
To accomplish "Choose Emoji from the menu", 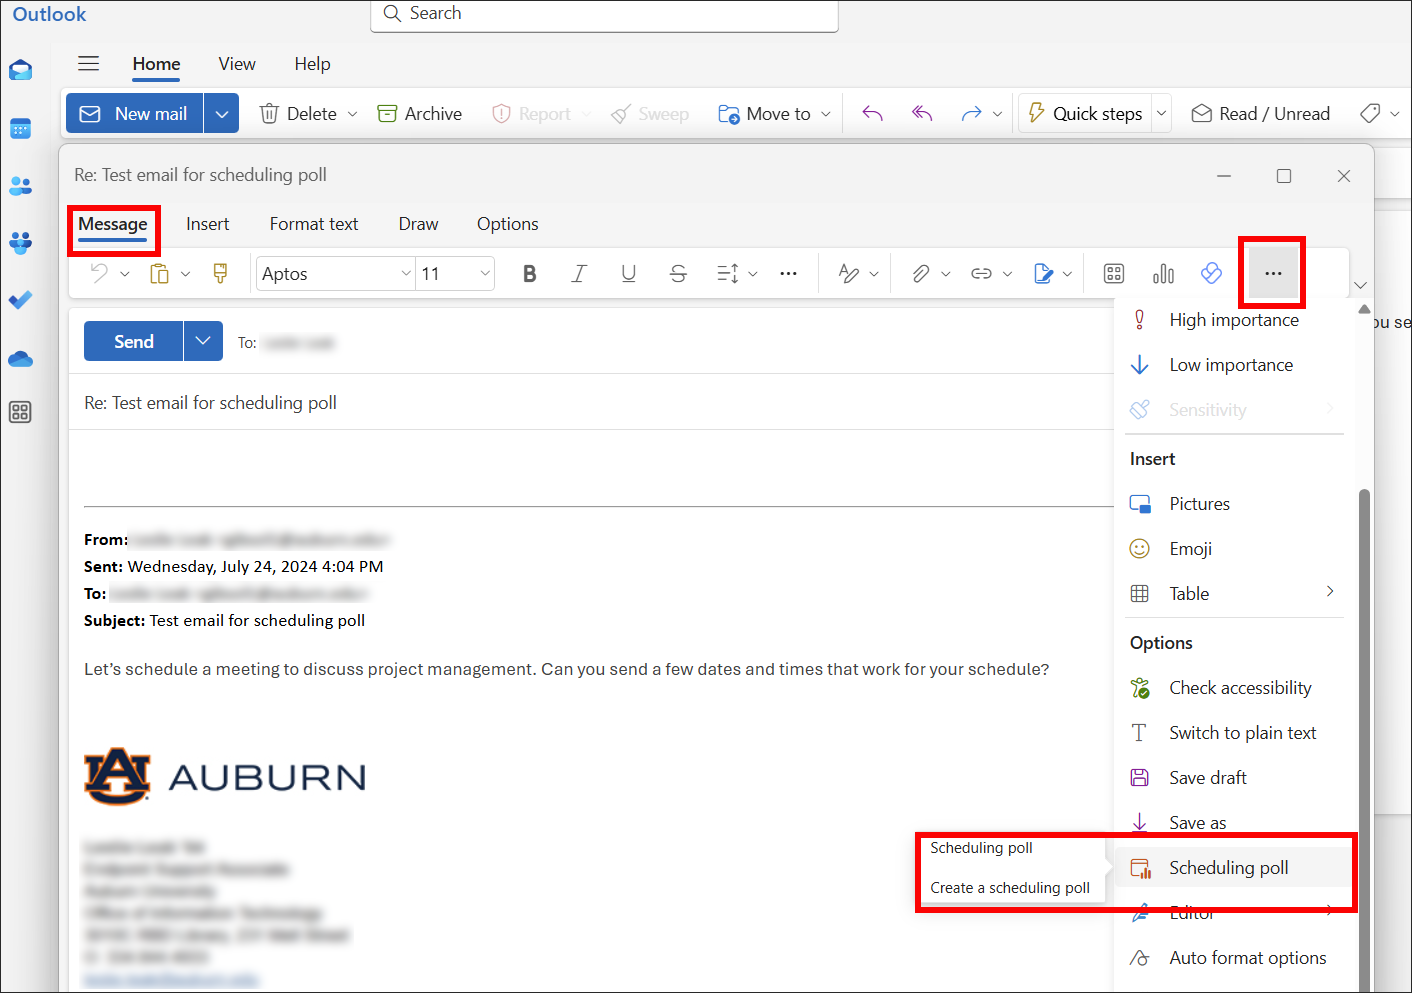I will (x=1235, y=549).
